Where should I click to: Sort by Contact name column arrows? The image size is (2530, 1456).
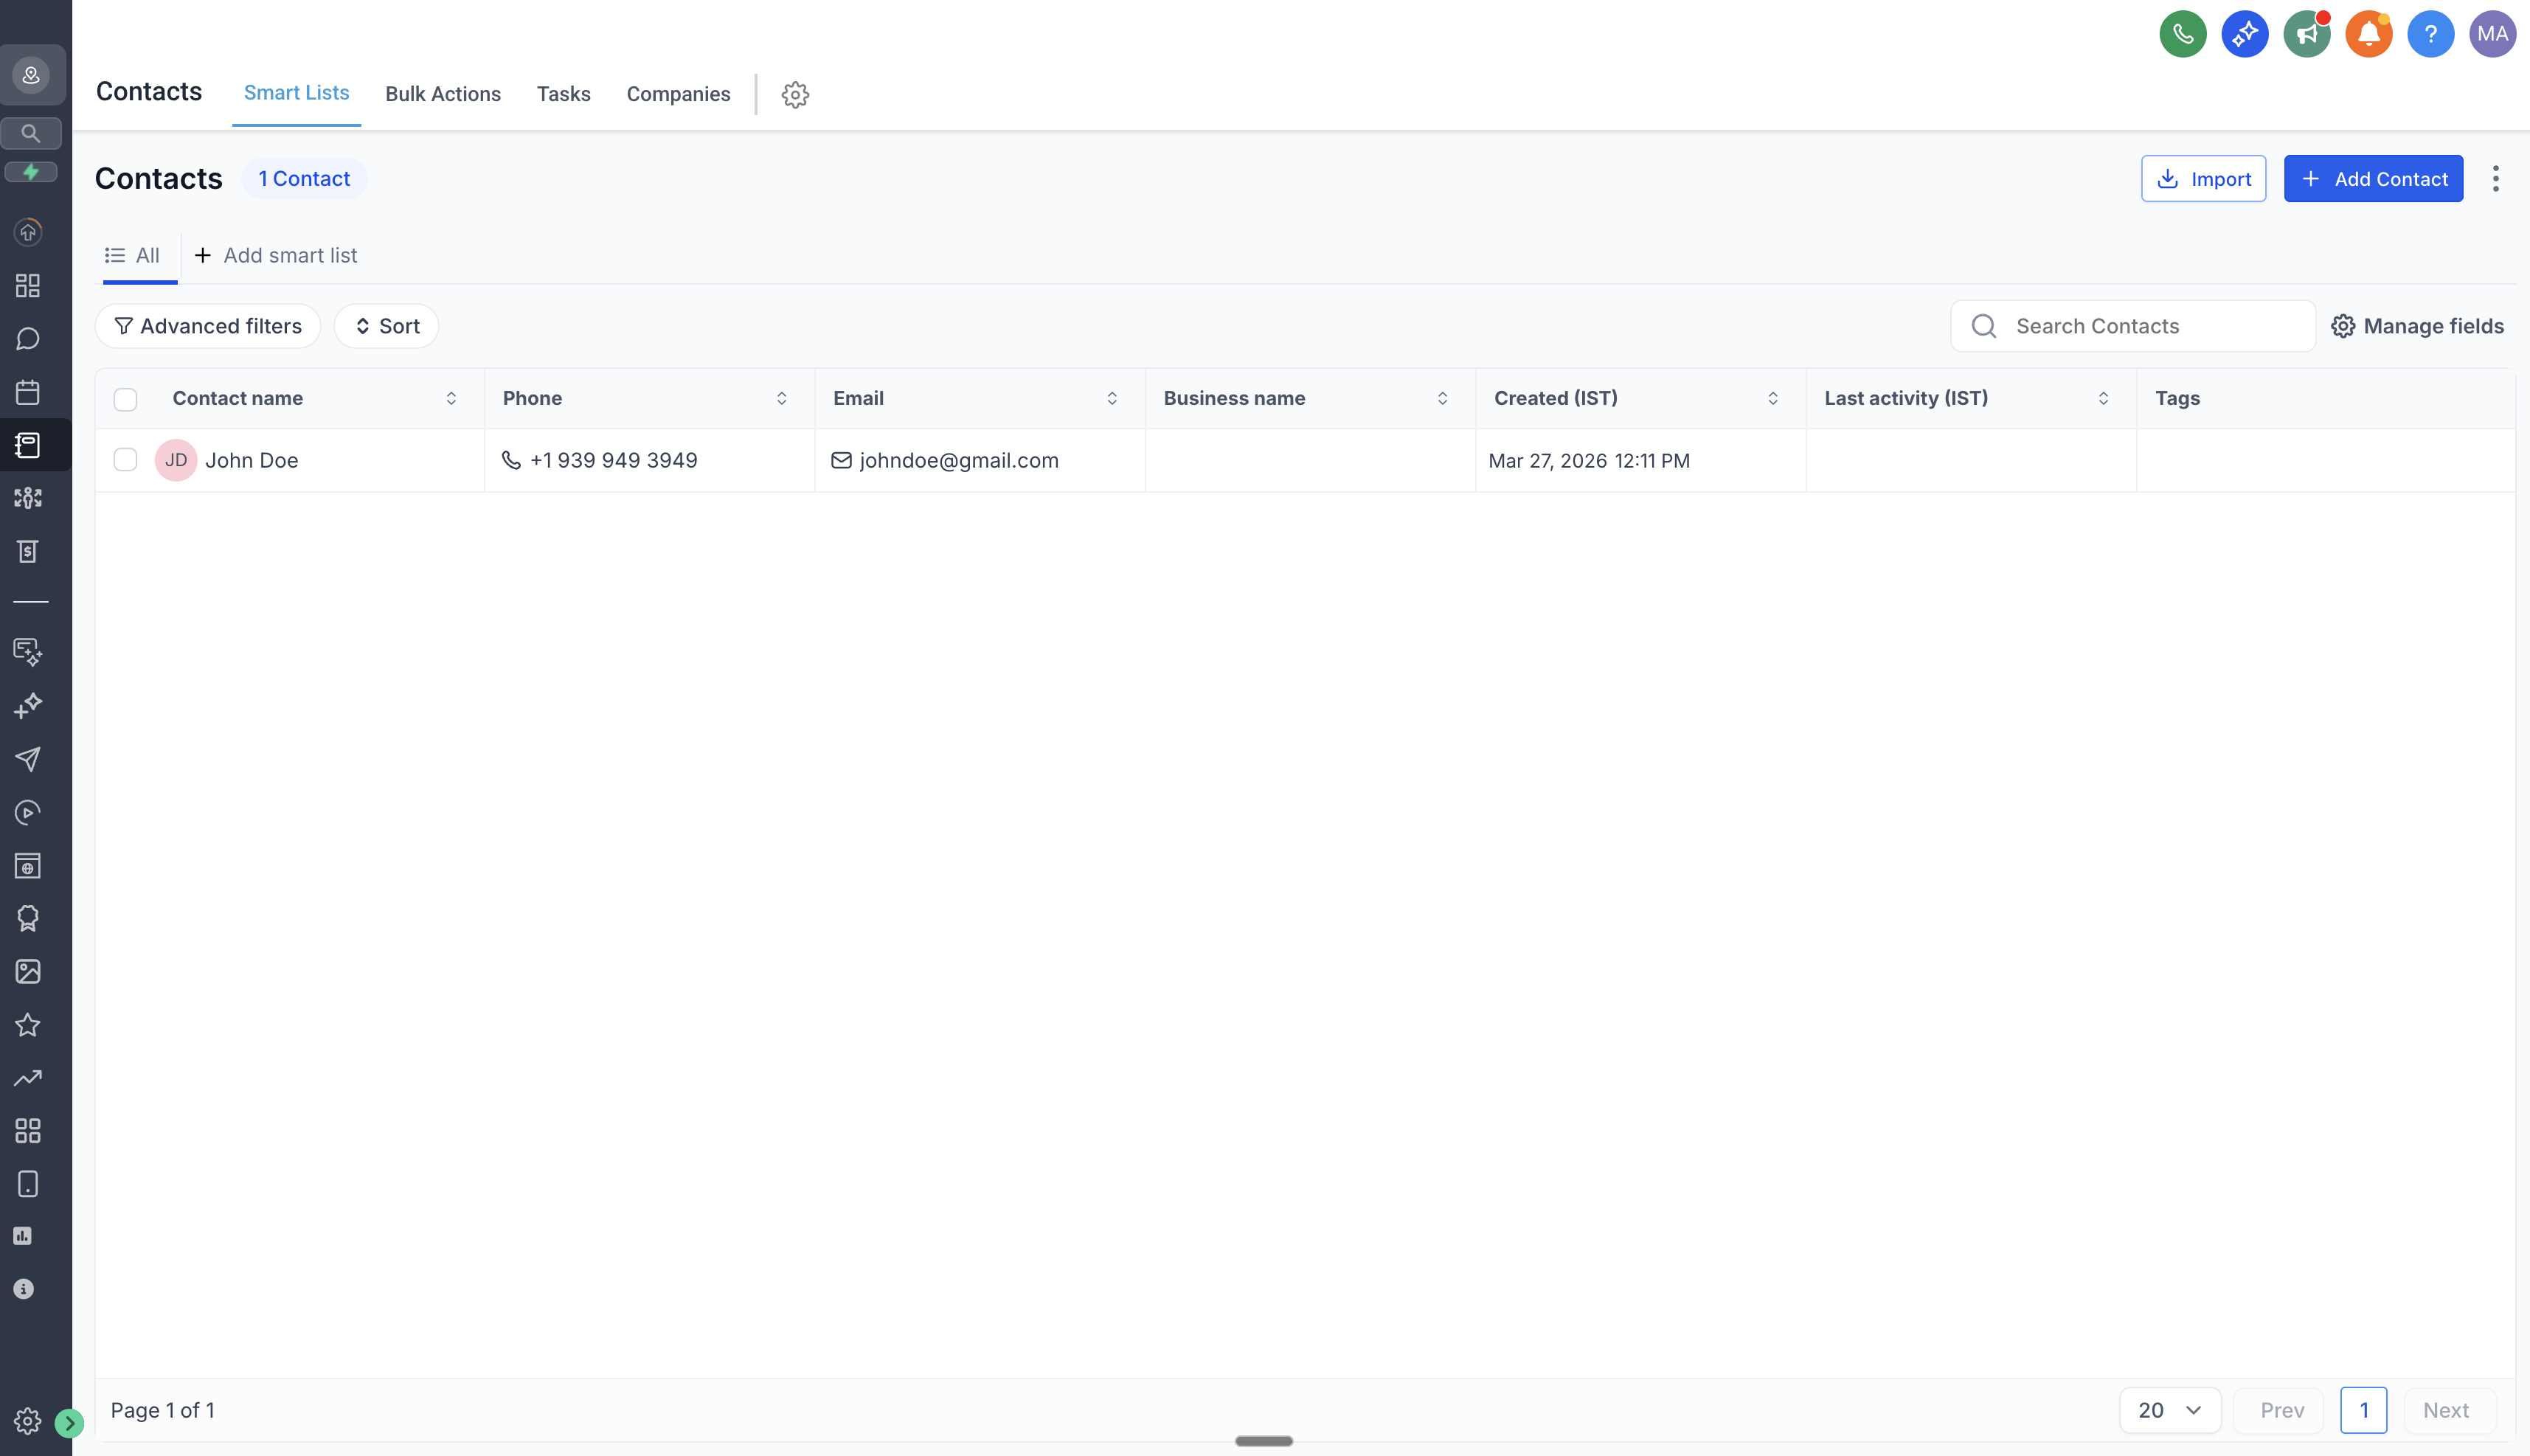pos(451,398)
